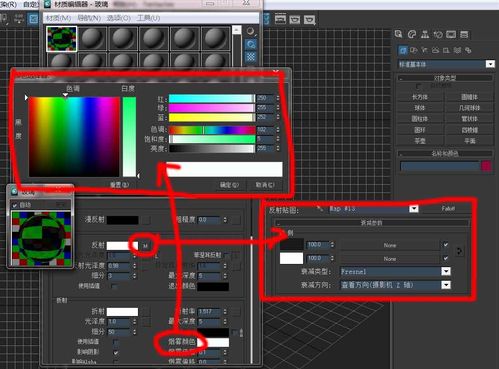499x369 pixels.
Task: Collapse the 名称和颜色 rollout
Action: [x=445, y=154]
